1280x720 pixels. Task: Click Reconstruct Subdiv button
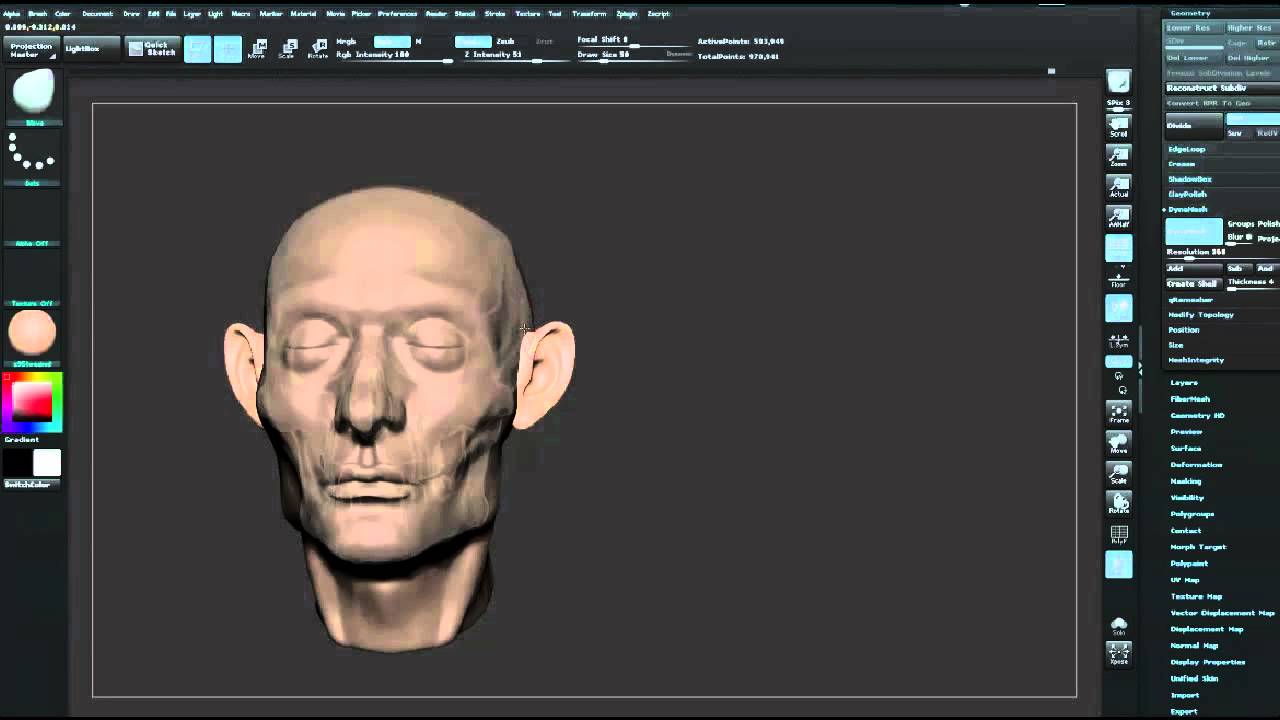(x=1221, y=88)
